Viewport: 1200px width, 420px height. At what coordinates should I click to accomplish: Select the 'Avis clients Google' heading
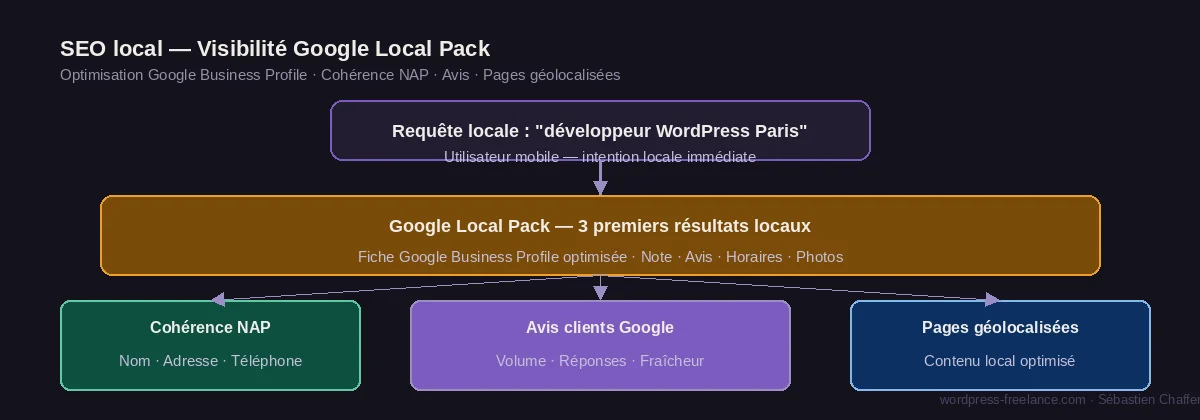pyautogui.click(x=600, y=327)
